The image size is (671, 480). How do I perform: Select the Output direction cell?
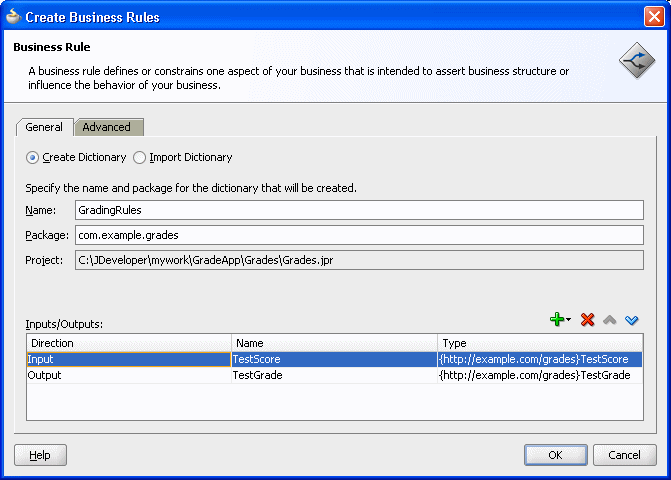click(x=129, y=375)
